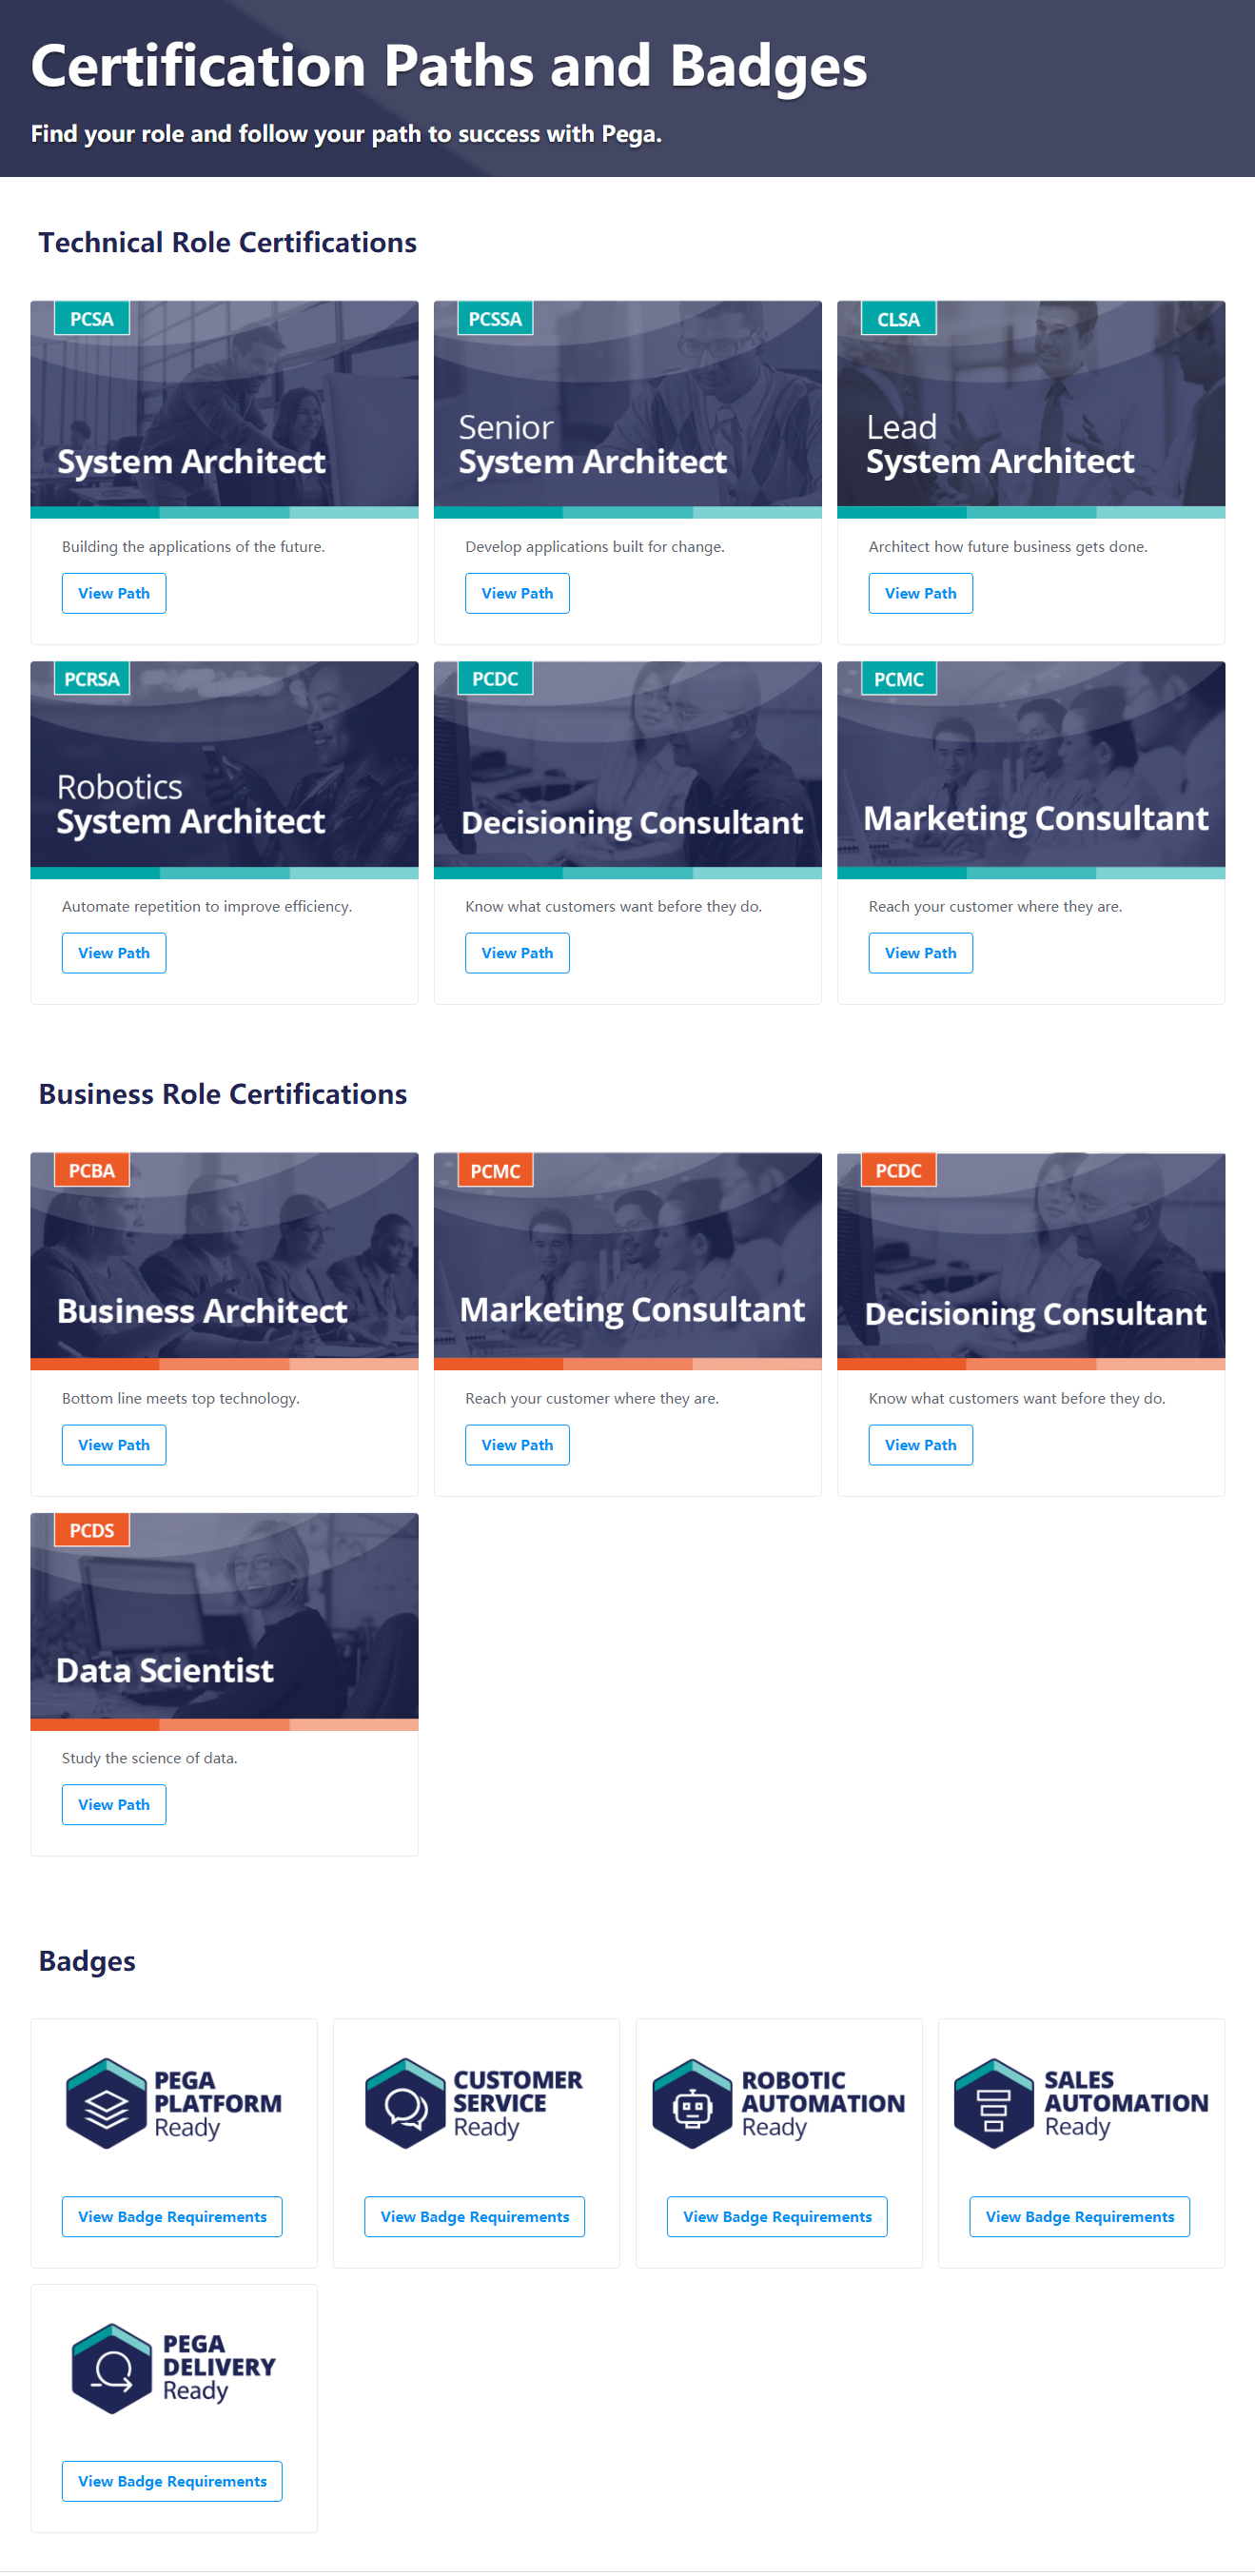Click 'Bottom line meets top technology.' text

[x=181, y=1399]
